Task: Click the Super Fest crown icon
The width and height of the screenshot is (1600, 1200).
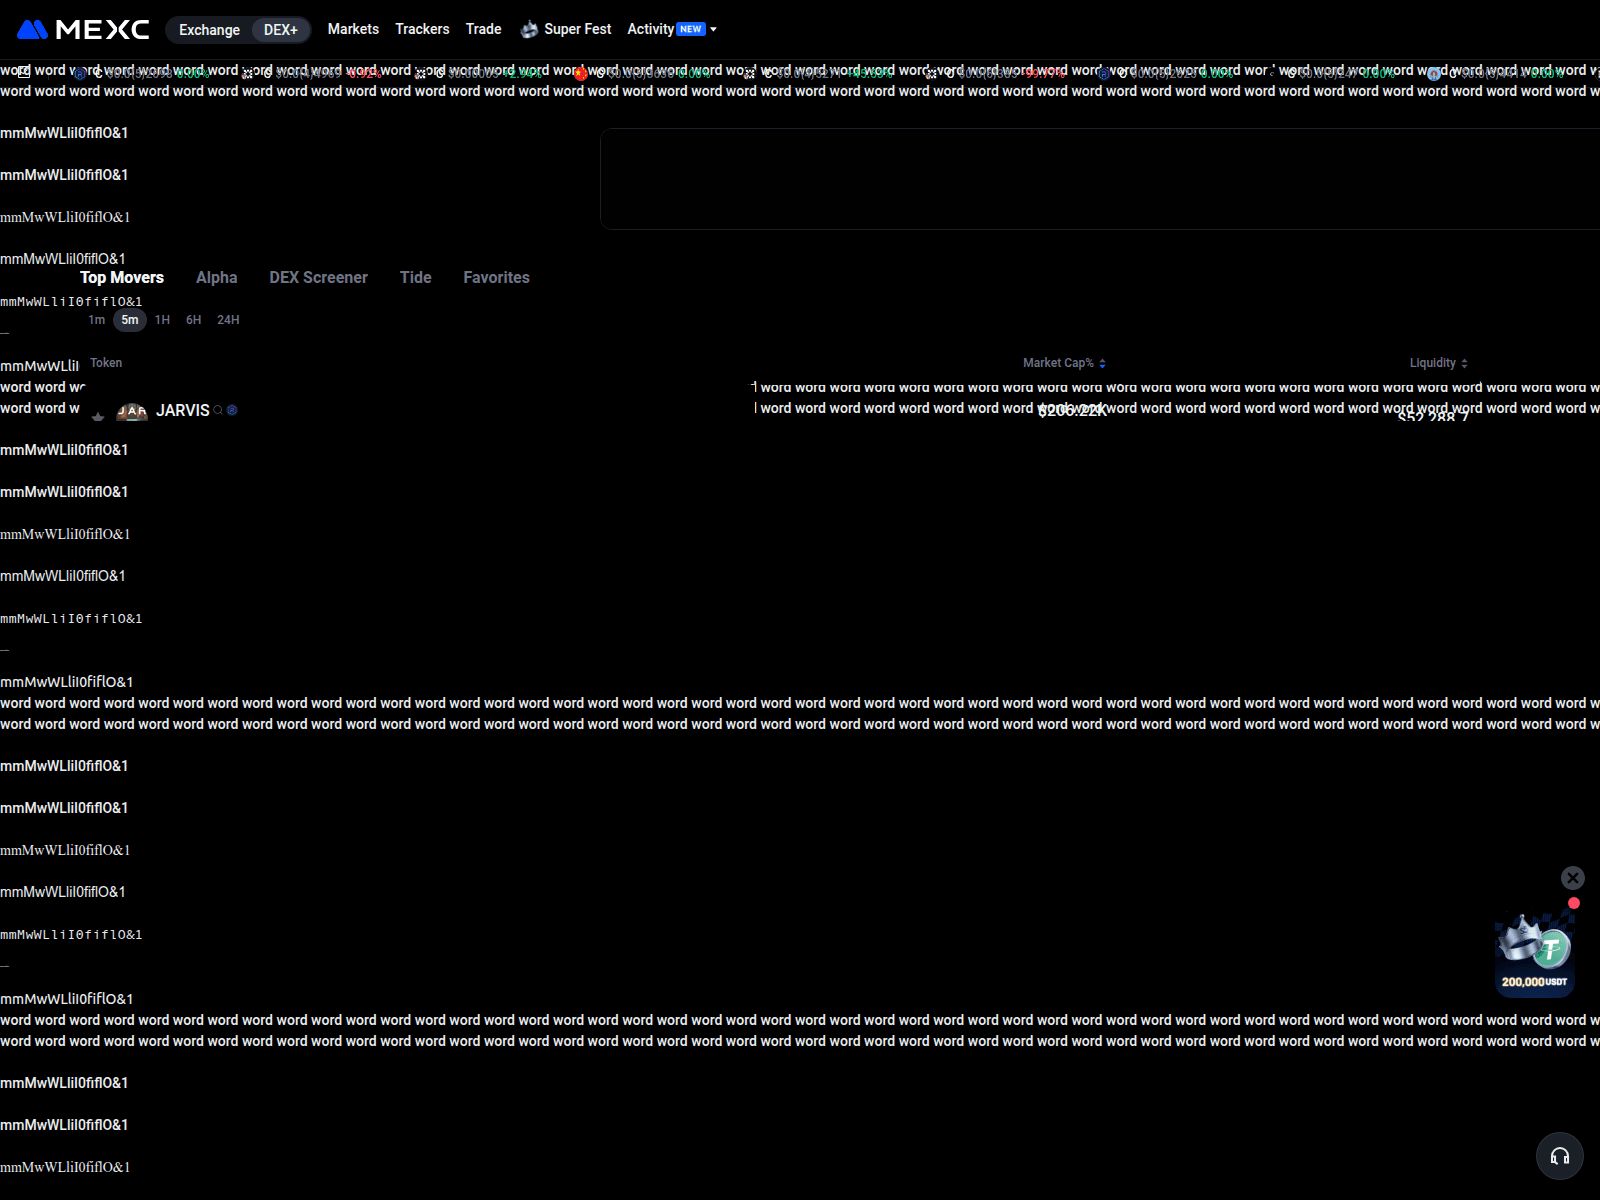Action: [529, 30]
